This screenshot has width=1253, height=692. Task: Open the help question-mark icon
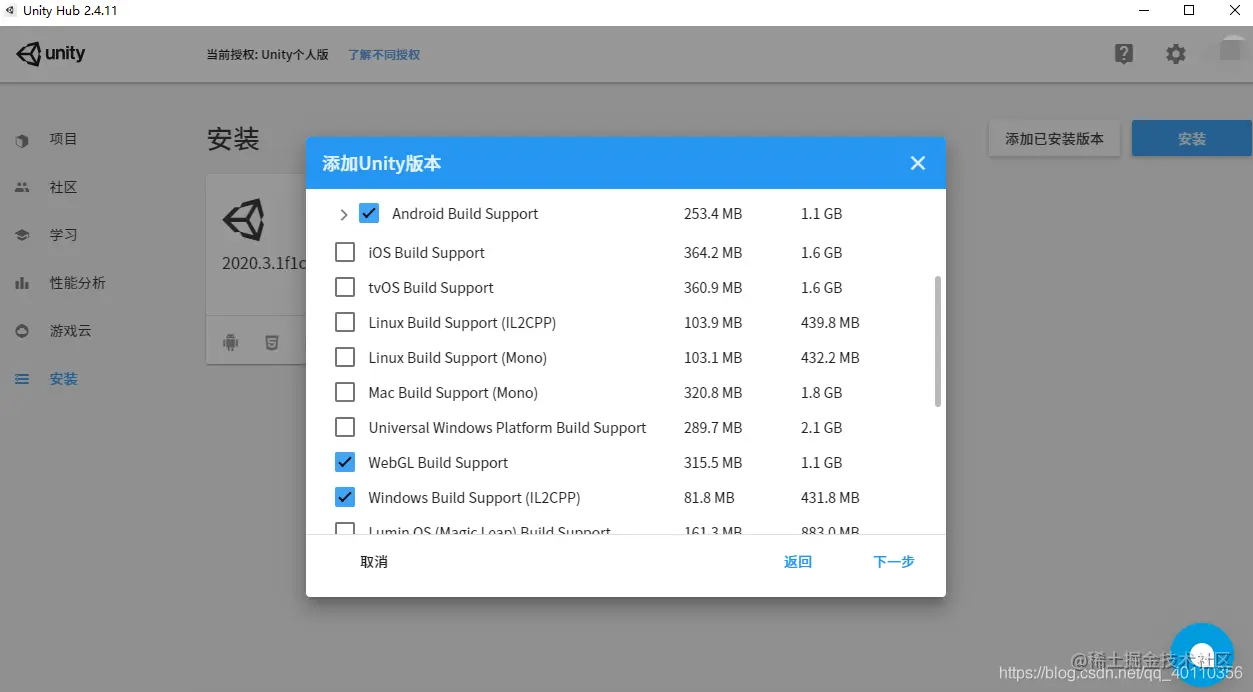click(x=1124, y=54)
